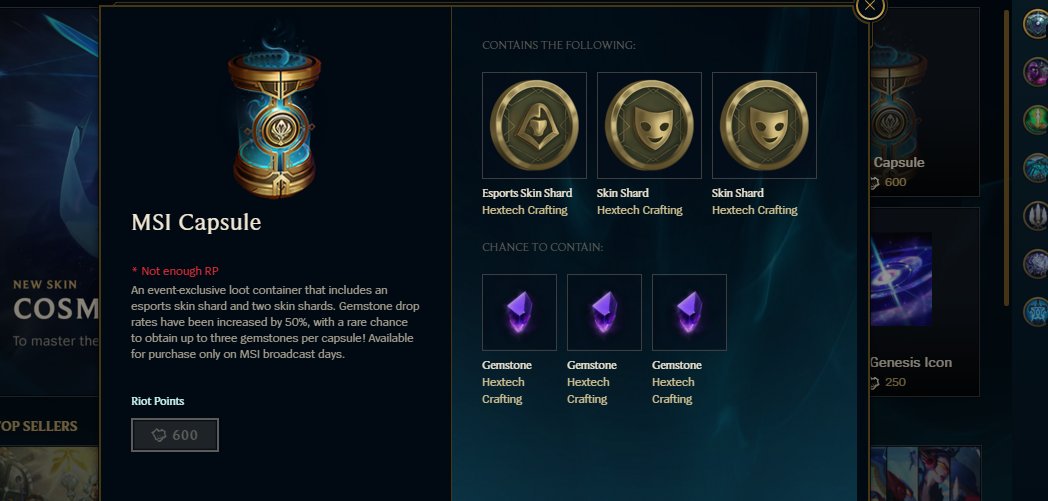Click the top sellers thumbnail at bottom left
Viewport: 1048px width, 501px height.
pyautogui.click(x=49, y=474)
